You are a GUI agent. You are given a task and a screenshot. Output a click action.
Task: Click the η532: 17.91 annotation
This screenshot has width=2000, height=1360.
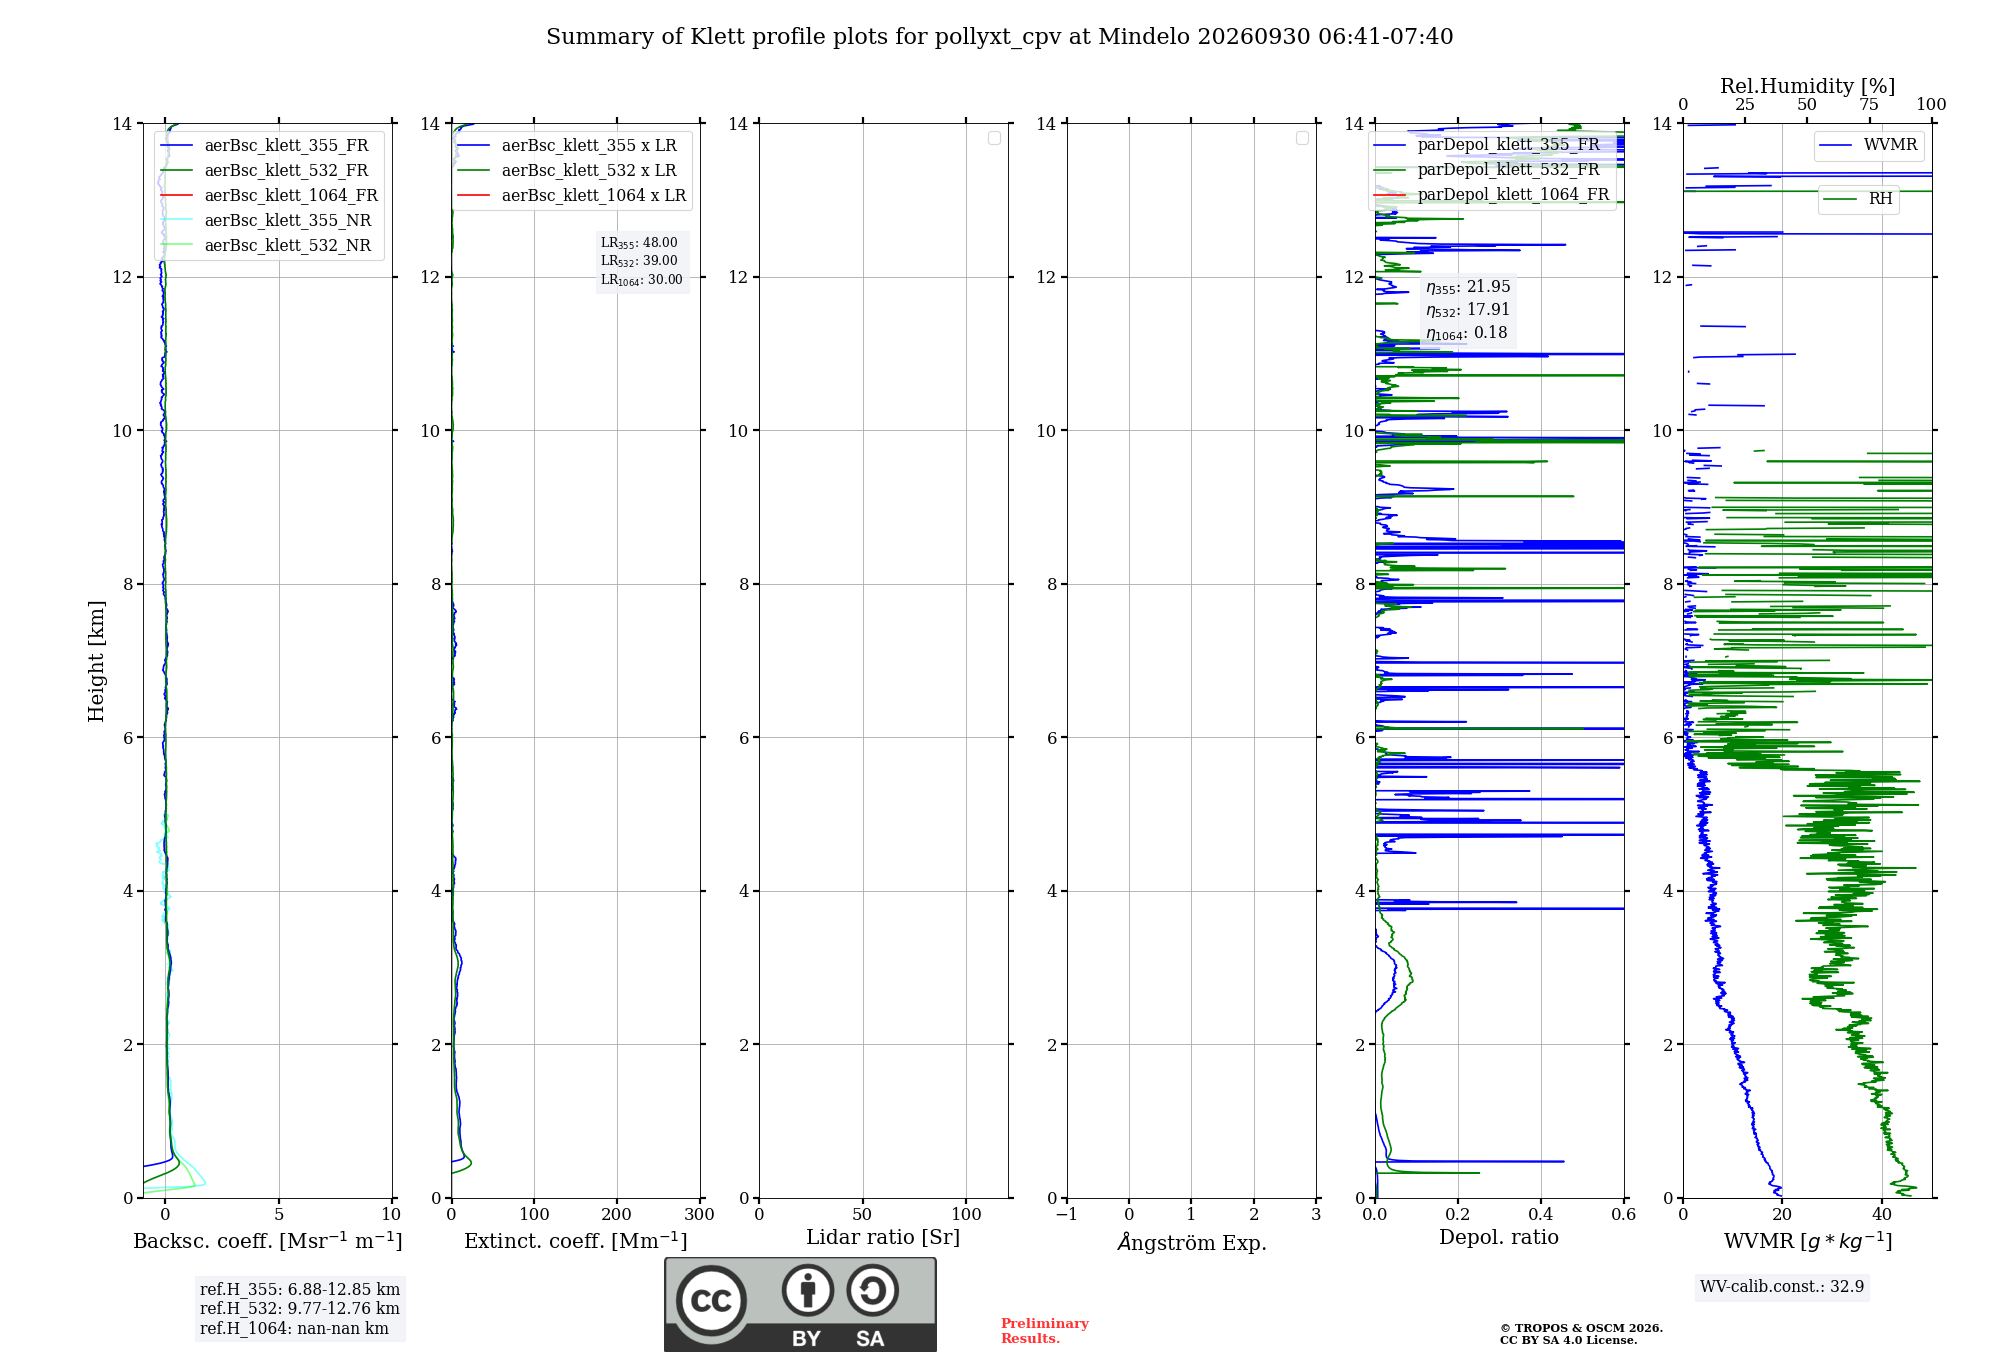click(x=1468, y=310)
